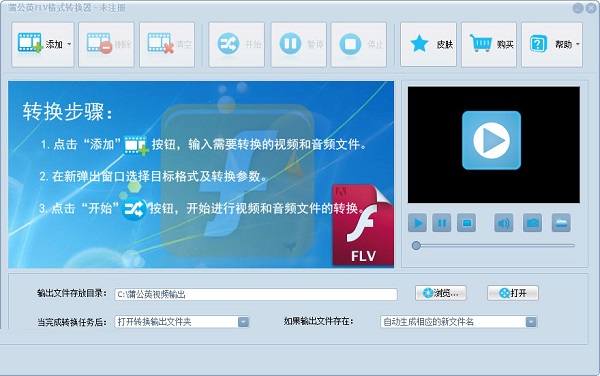Viewport: 600px width, 376px height.
Task: Click the FLV file icon on banner
Action: click(363, 225)
